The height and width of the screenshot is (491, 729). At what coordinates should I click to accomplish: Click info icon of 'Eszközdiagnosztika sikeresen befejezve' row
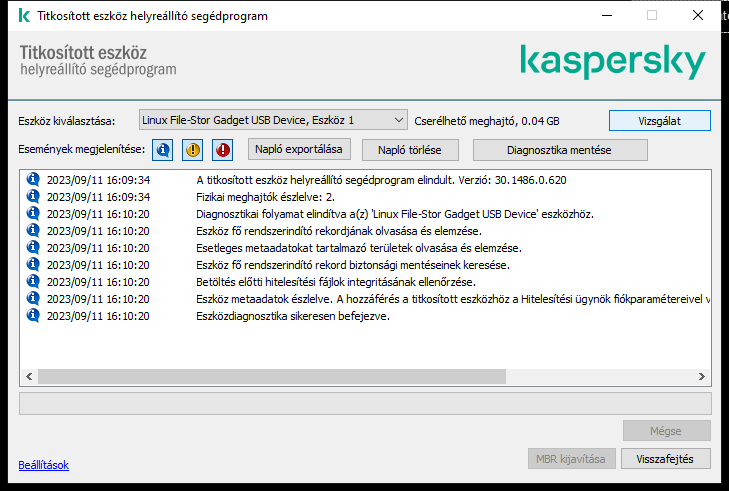tap(33, 315)
